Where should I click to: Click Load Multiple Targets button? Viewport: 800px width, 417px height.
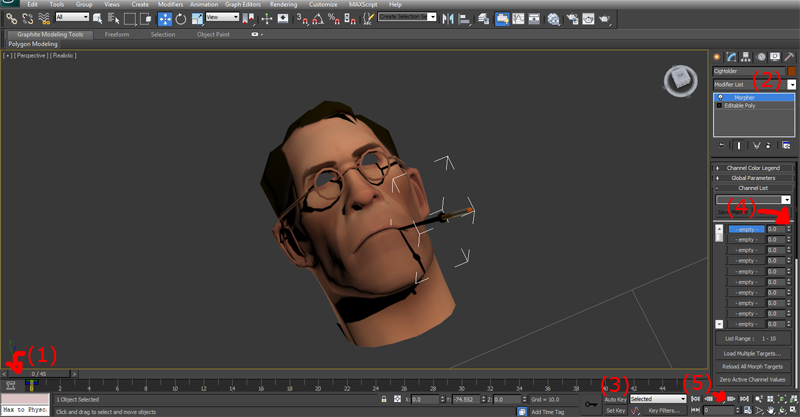click(752, 353)
